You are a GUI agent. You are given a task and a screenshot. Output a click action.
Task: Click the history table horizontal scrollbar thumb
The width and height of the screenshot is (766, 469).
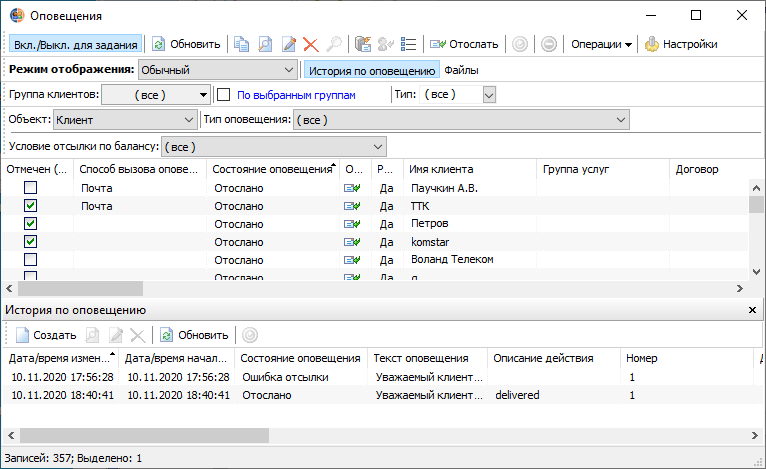(x=144, y=435)
